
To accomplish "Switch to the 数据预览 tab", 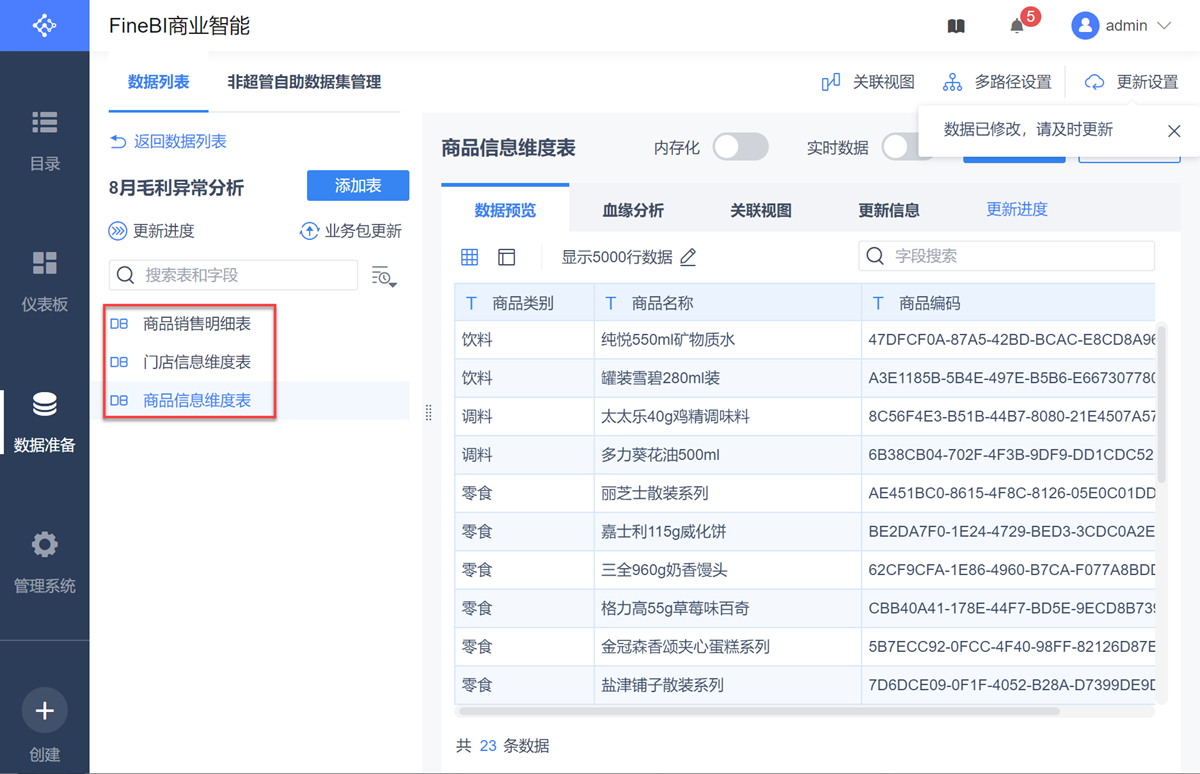I will (x=505, y=210).
